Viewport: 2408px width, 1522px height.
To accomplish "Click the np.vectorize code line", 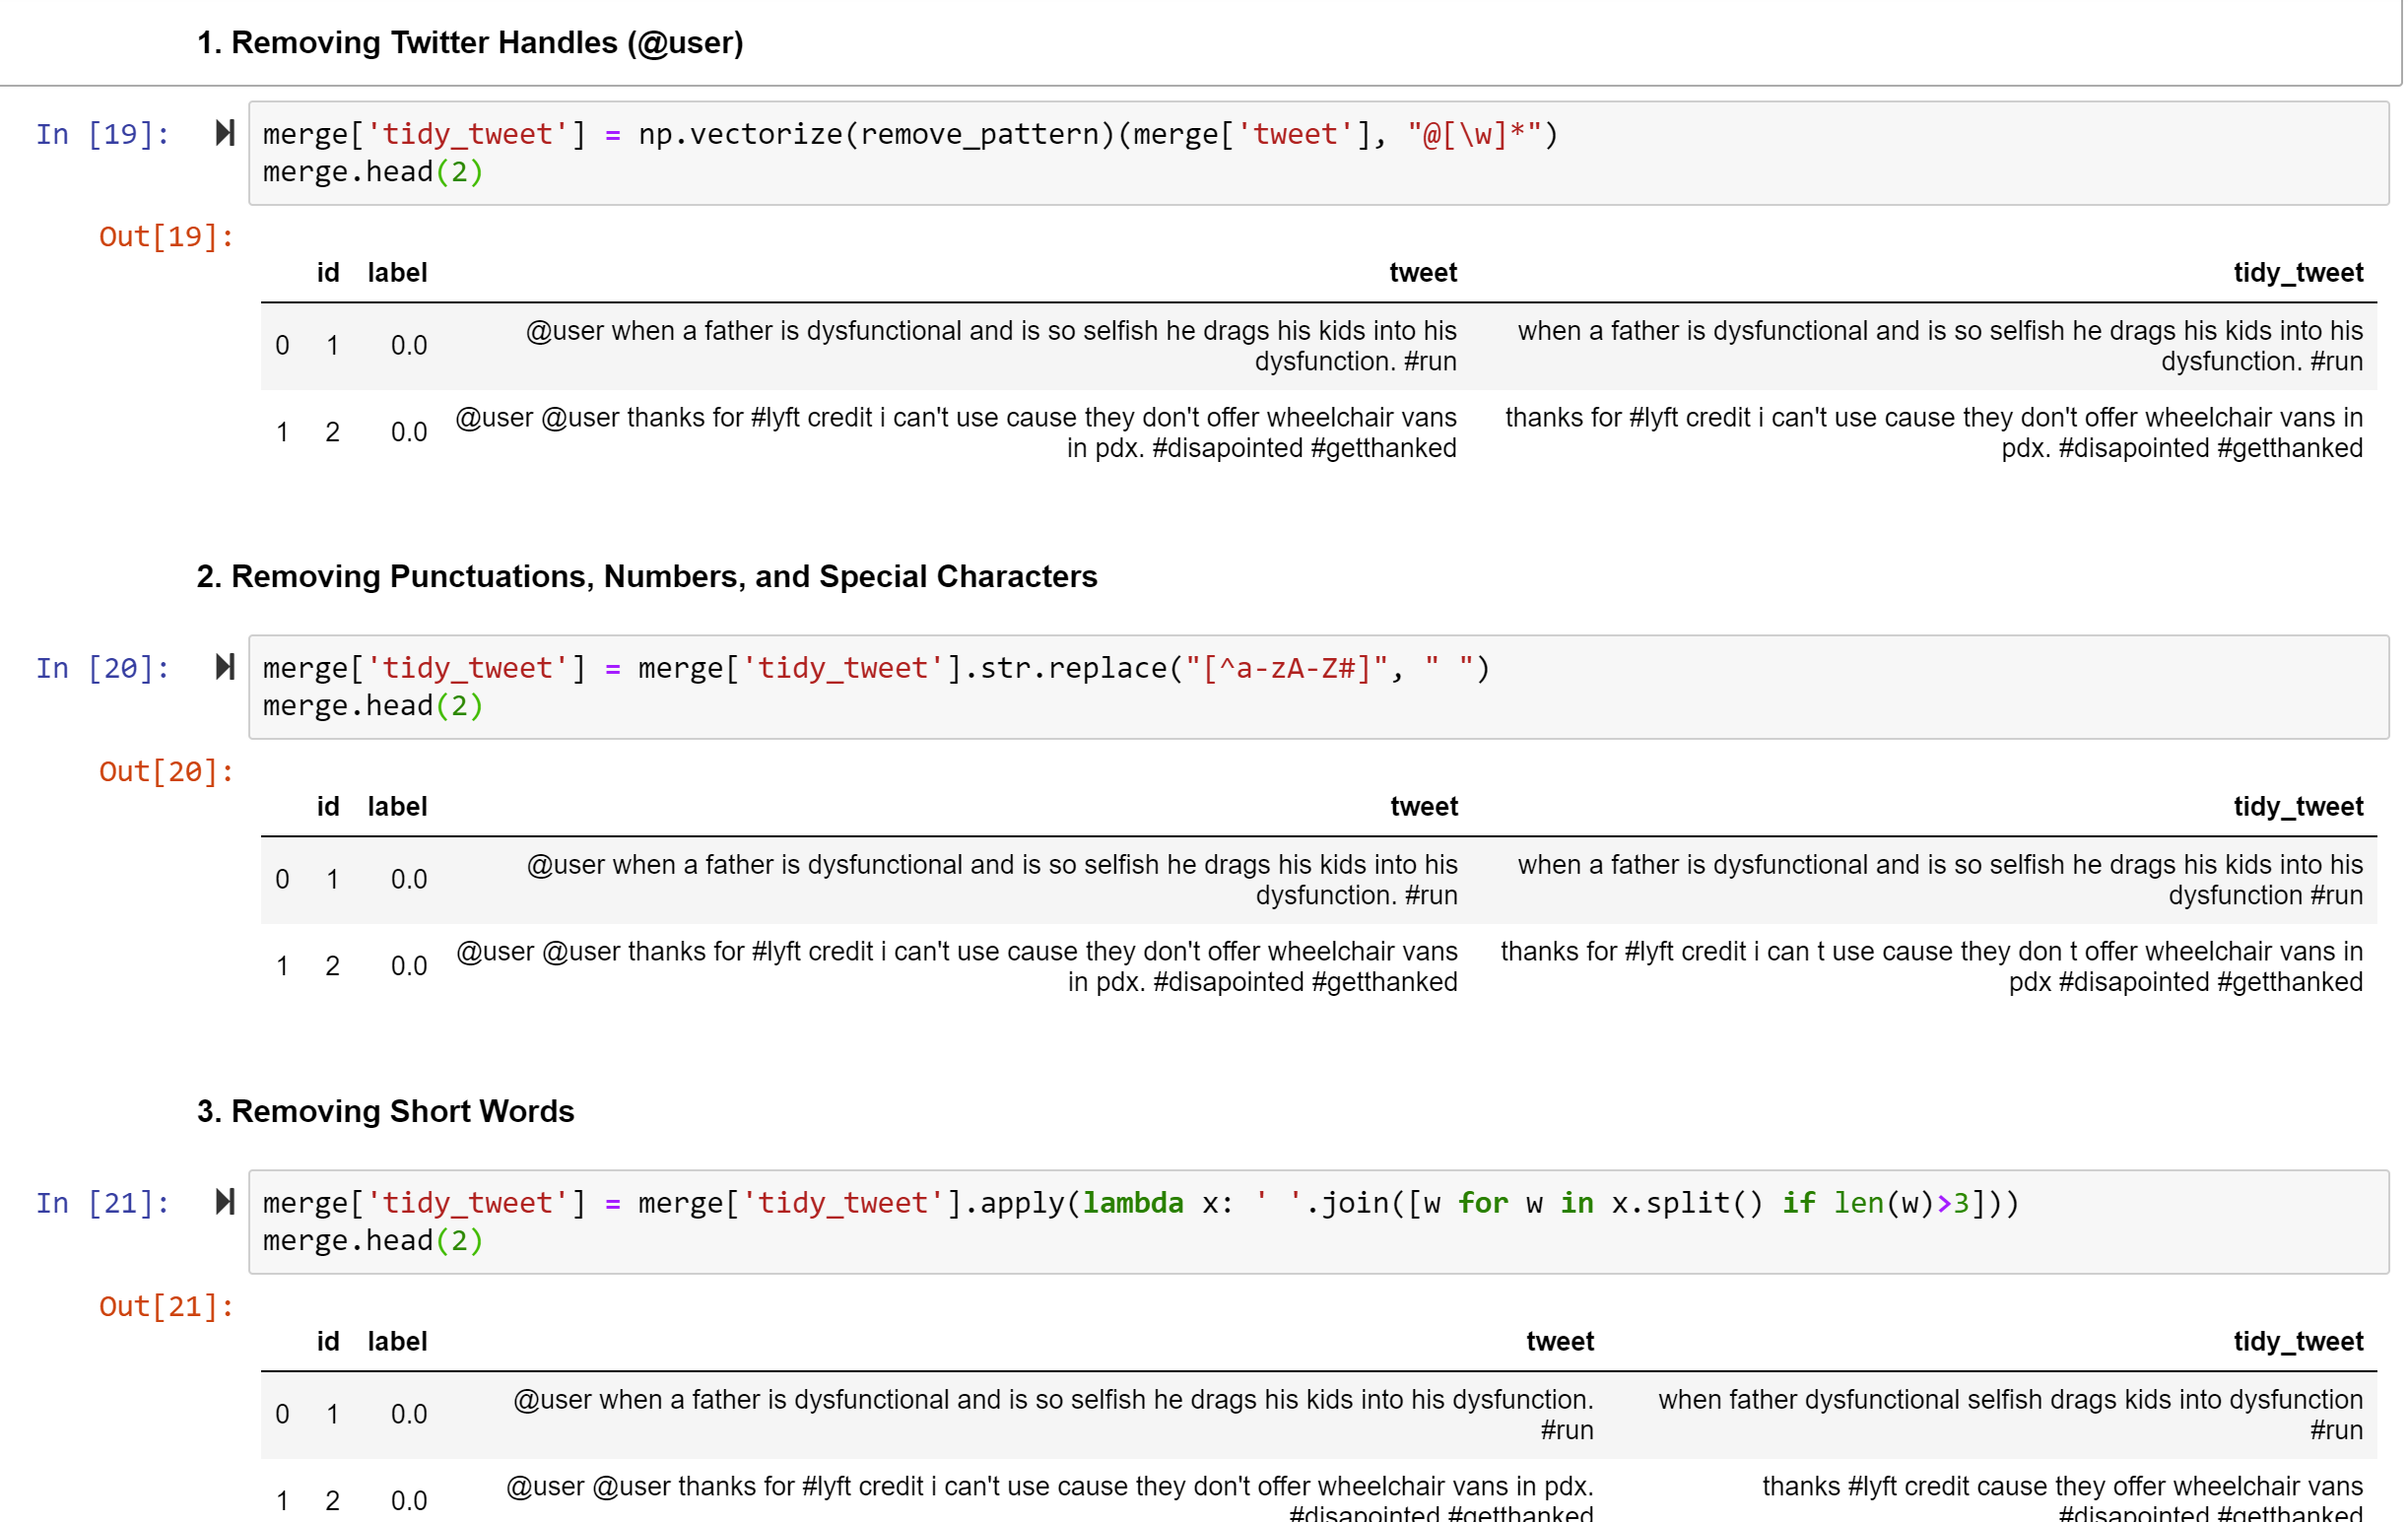I will pos(900,133).
